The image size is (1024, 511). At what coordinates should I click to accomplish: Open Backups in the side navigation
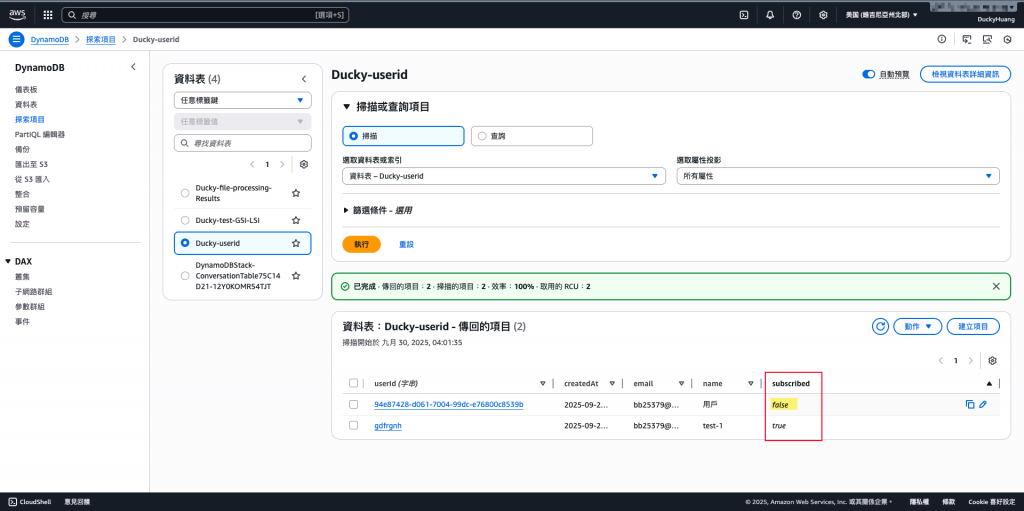click(x=22, y=149)
